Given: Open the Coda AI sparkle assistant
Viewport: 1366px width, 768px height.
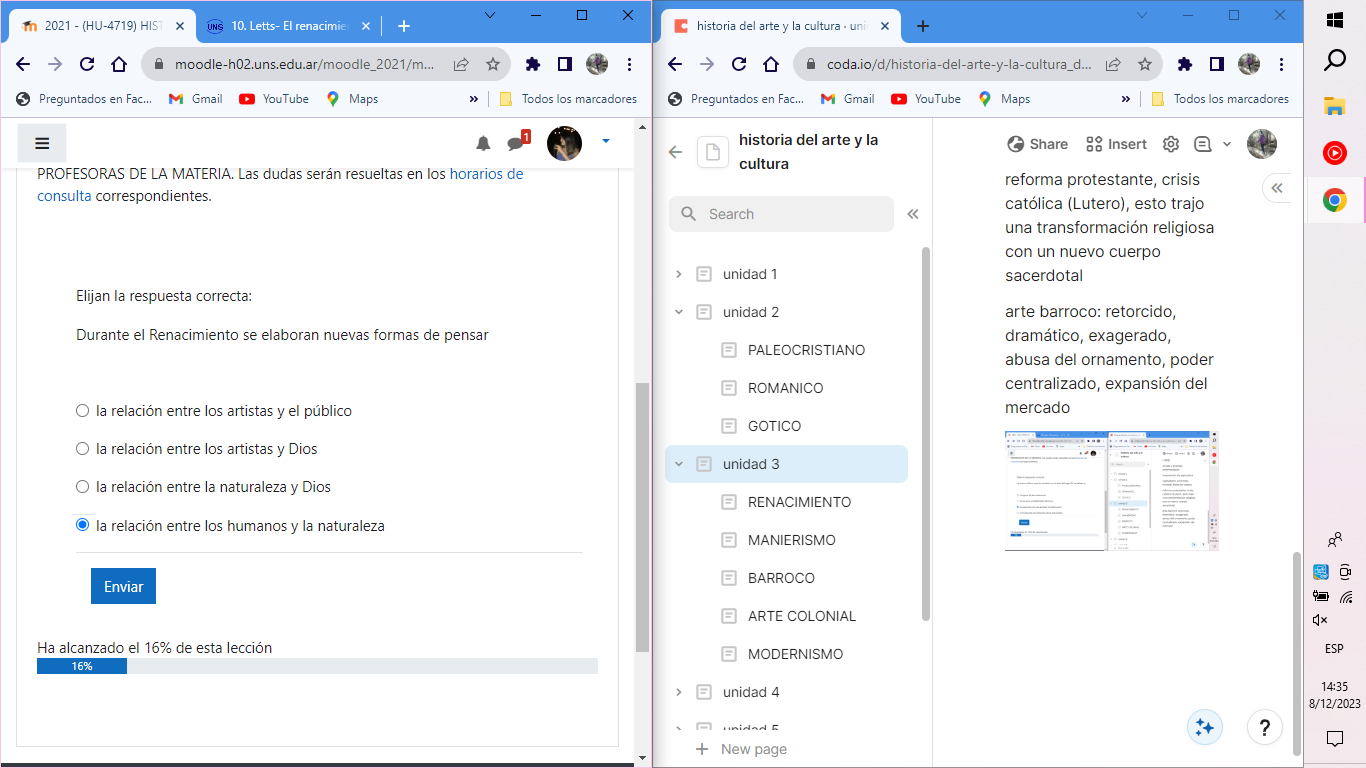Looking at the screenshot, I should (1205, 727).
